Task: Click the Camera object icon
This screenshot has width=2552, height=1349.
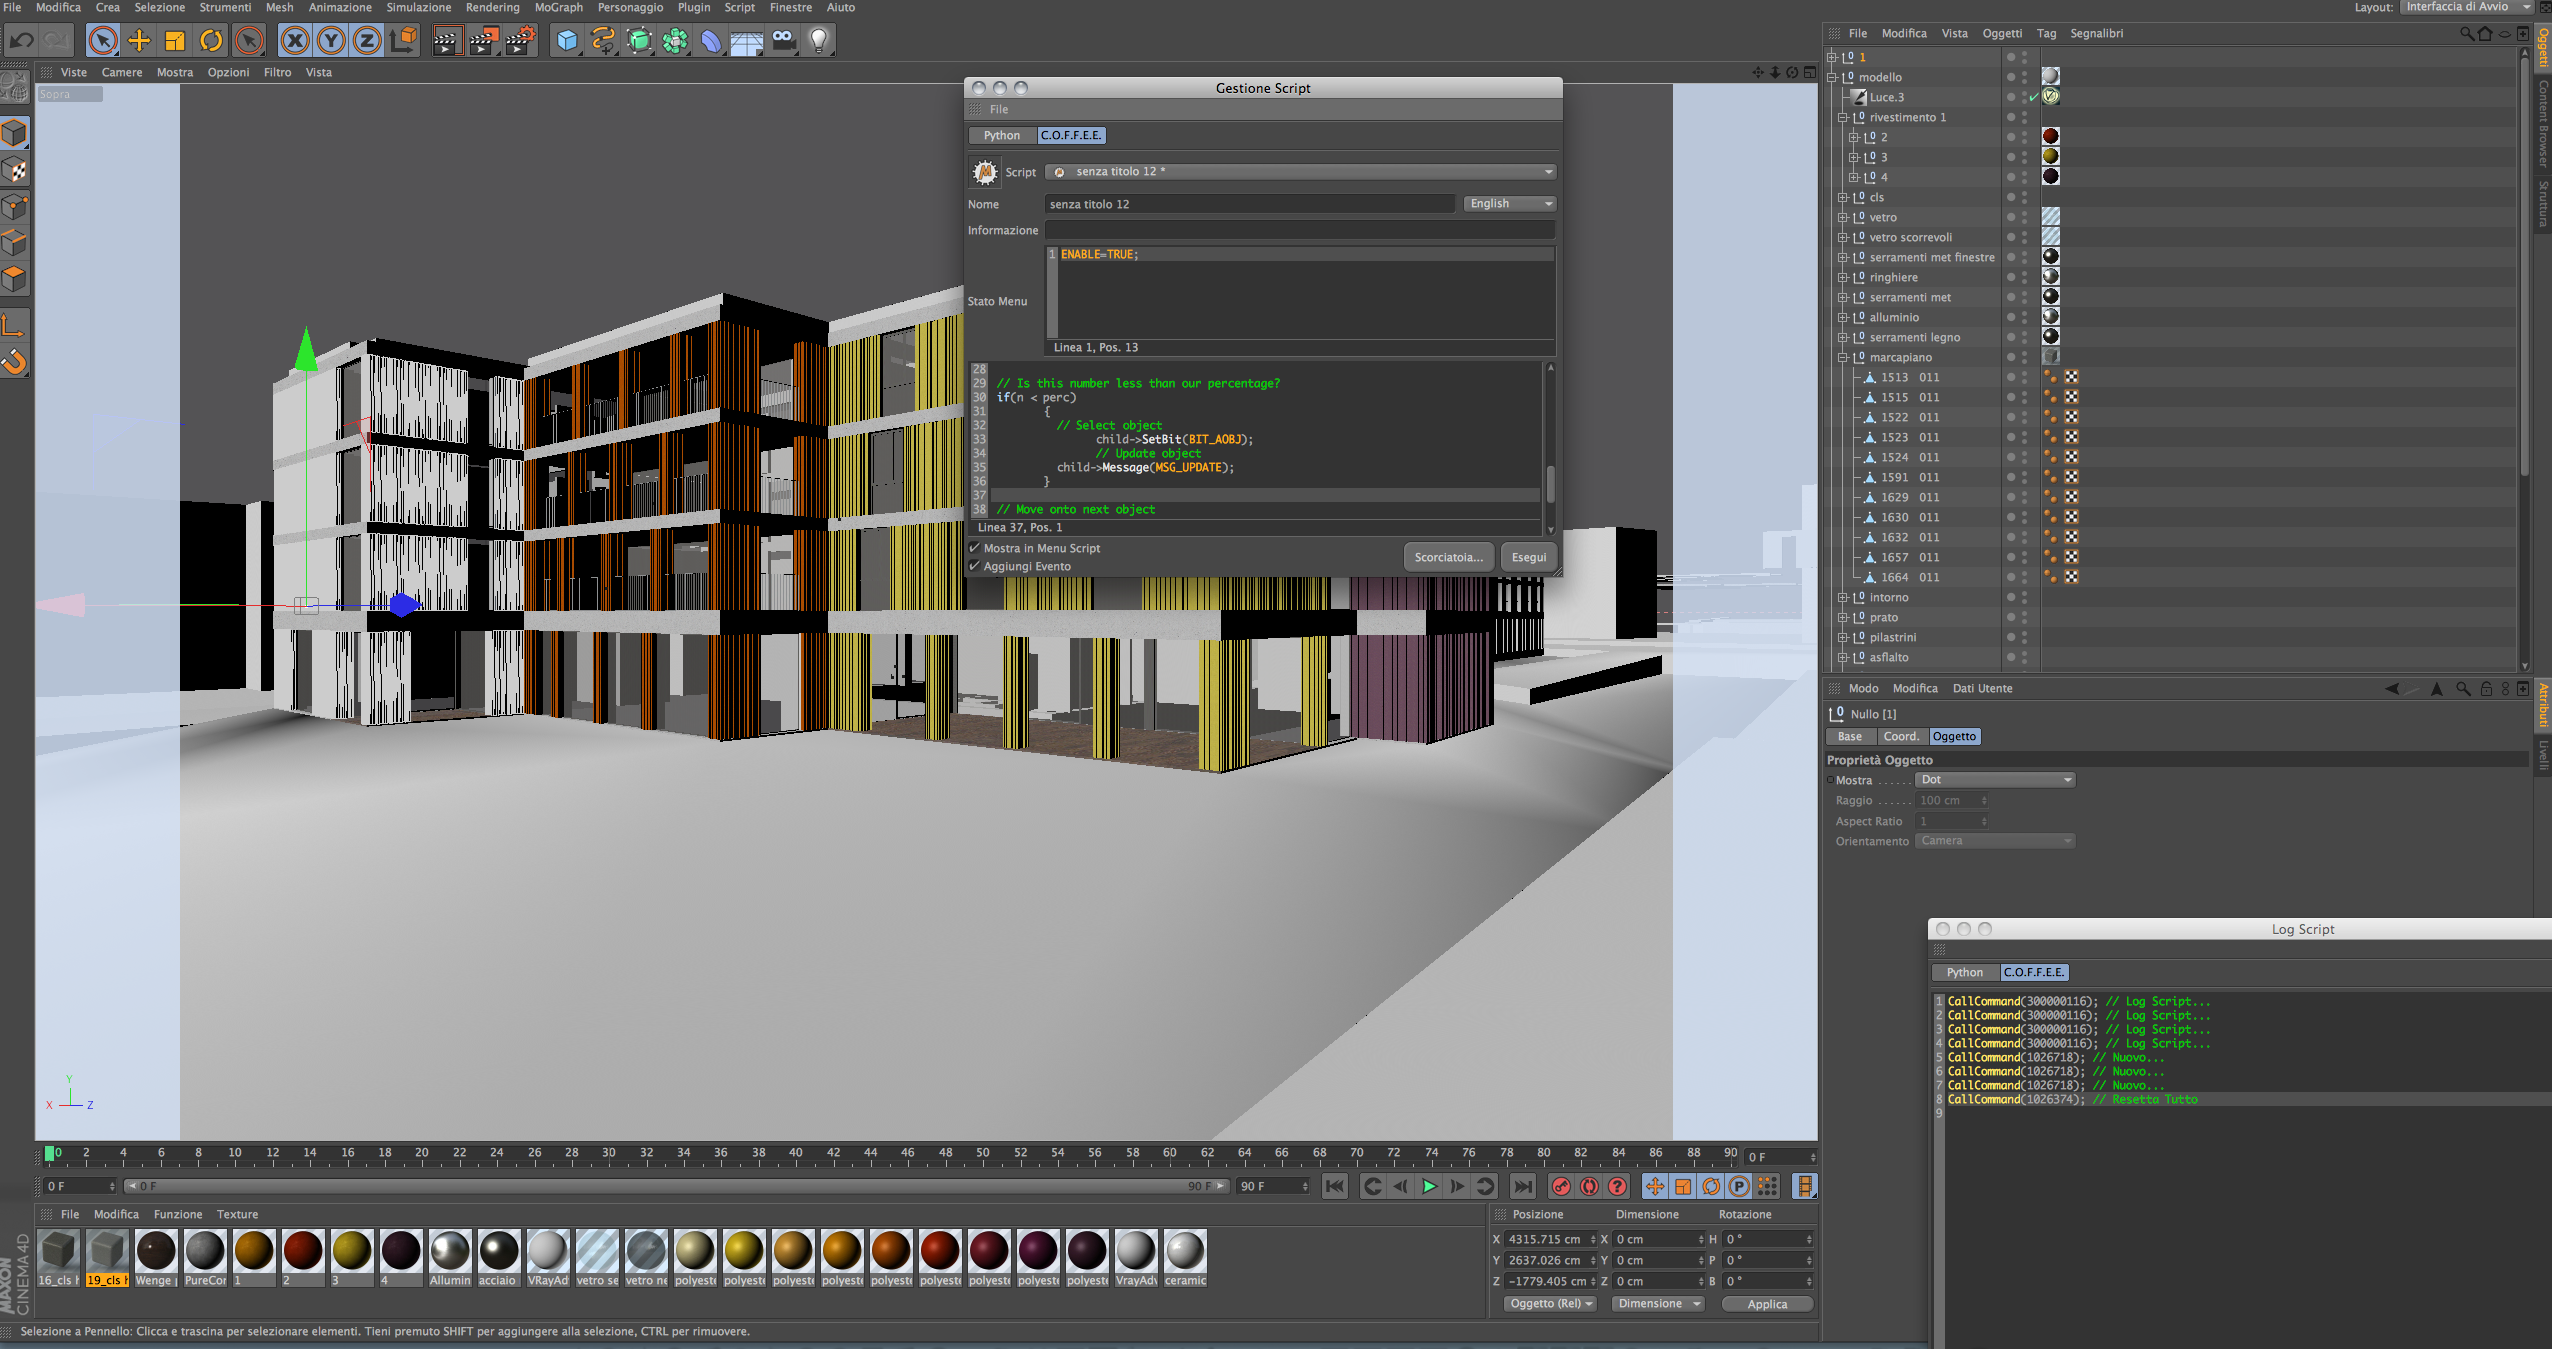Action: coord(783,41)
